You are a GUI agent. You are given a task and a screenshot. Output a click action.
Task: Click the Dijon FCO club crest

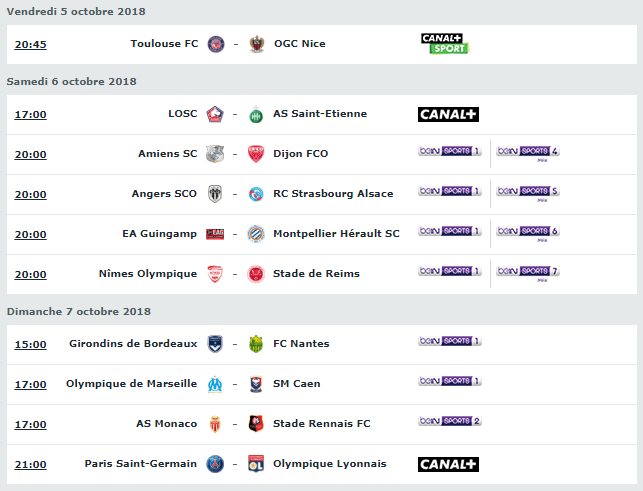tap(256, 154)
